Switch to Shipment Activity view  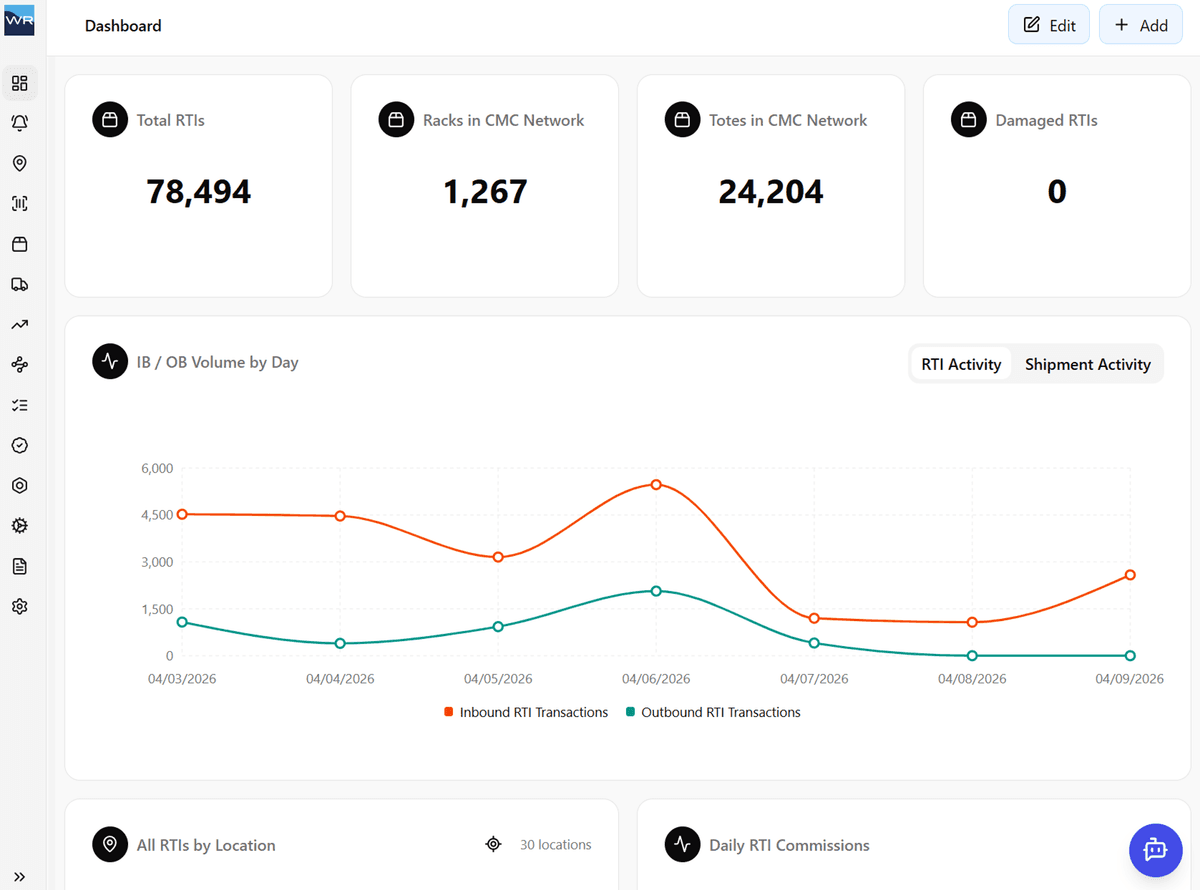tap(1088, 364)
